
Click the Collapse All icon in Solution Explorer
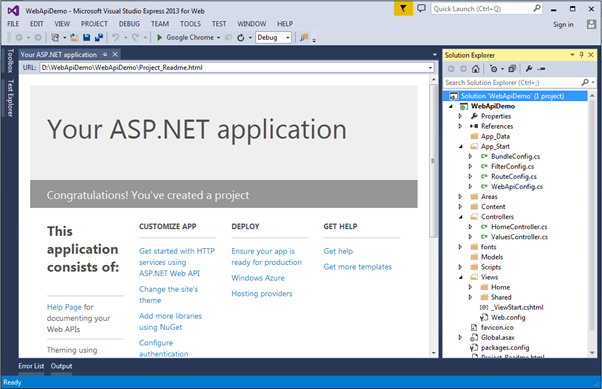(x=512, y=69)
